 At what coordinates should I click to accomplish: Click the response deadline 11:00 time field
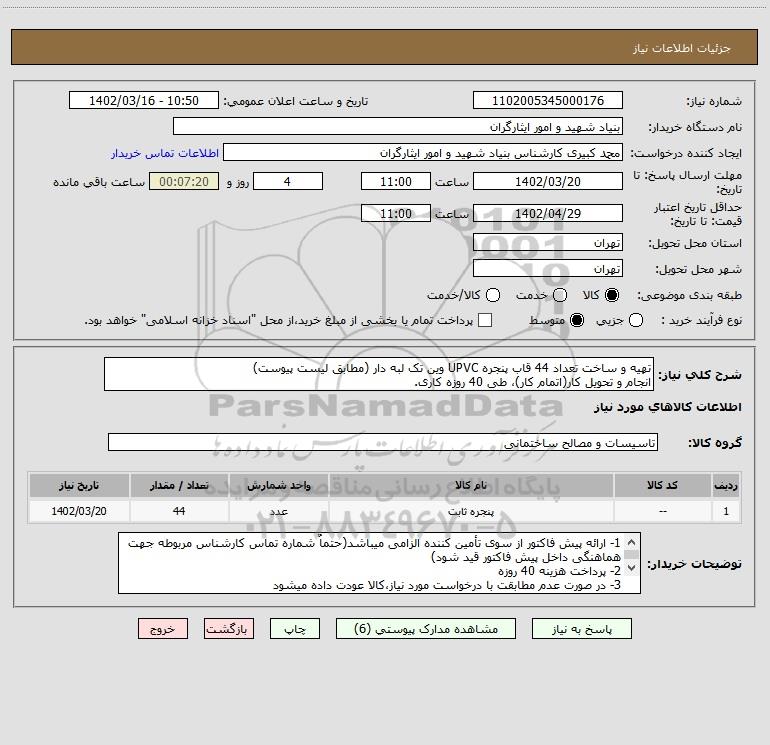396,181
